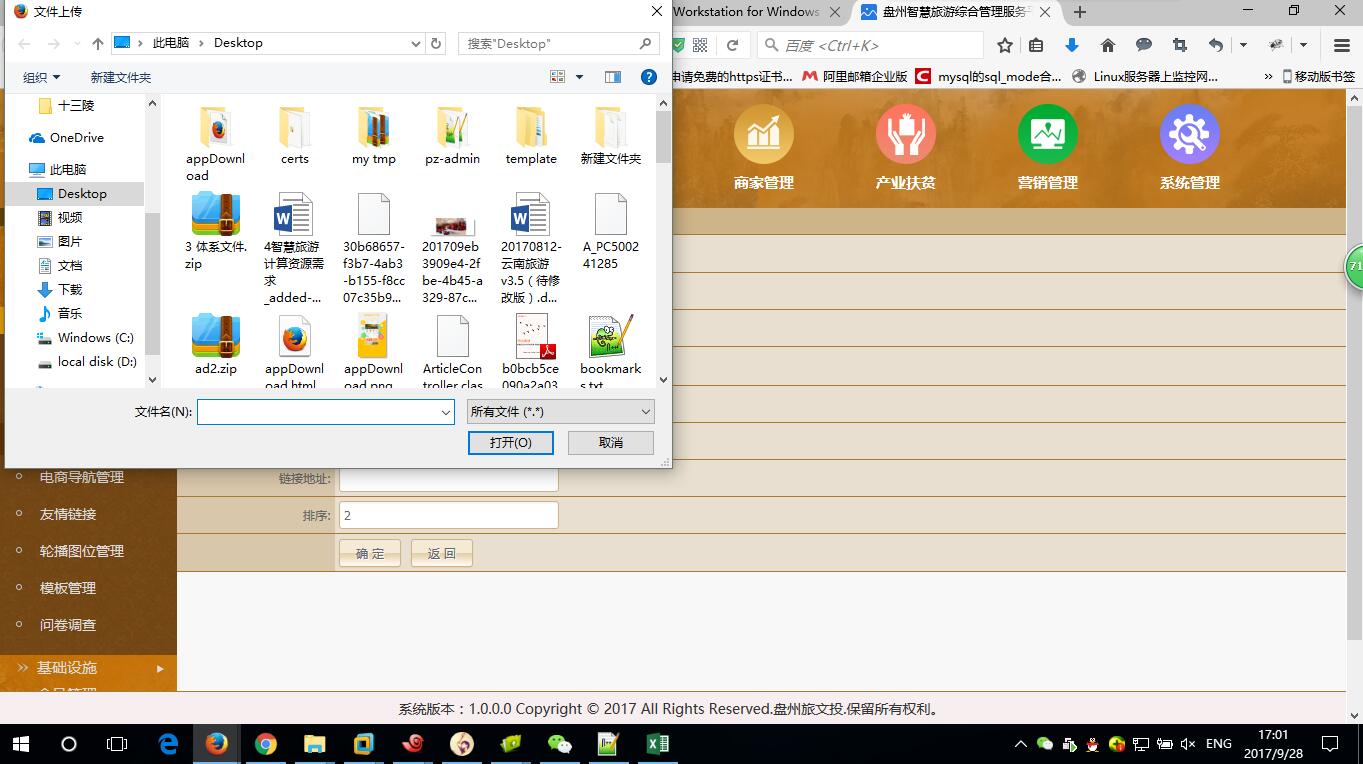The height and width of the screenshot is (764, 1363).
Task: Refresh the Desktop folder listing
Action: [x=436, y=44]
